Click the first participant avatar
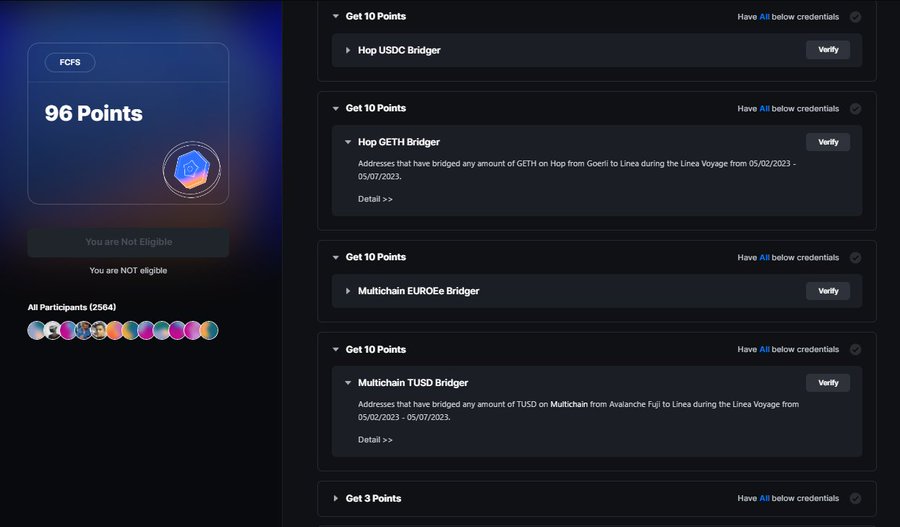Screen dimensions: 900x527 [x=36, y=330]
